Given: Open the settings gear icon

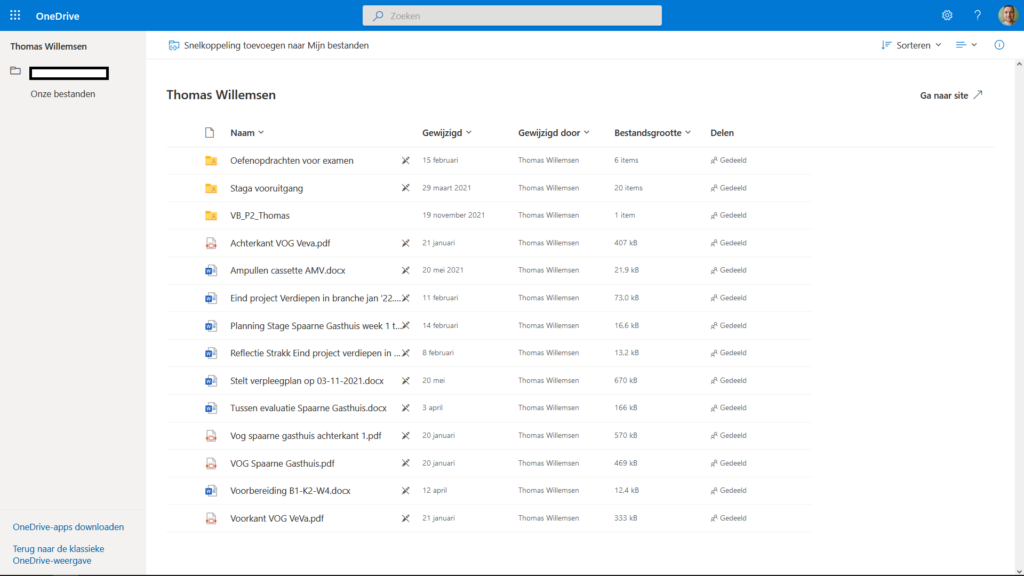Looking at the screenshot, I should pos(947,15).
